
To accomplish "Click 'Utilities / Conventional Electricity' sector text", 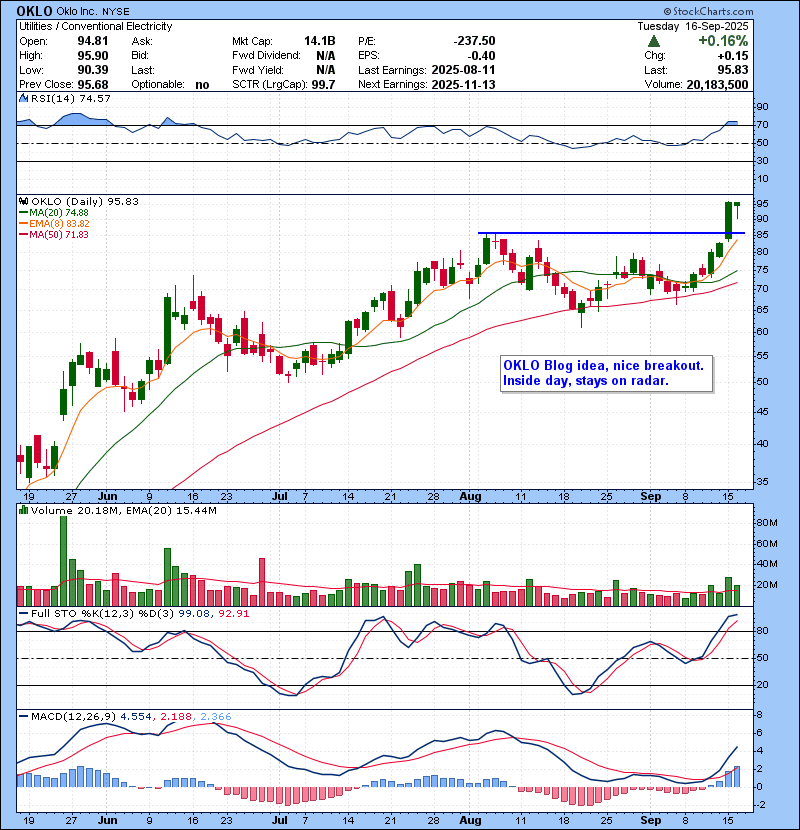I will (96, 26).
